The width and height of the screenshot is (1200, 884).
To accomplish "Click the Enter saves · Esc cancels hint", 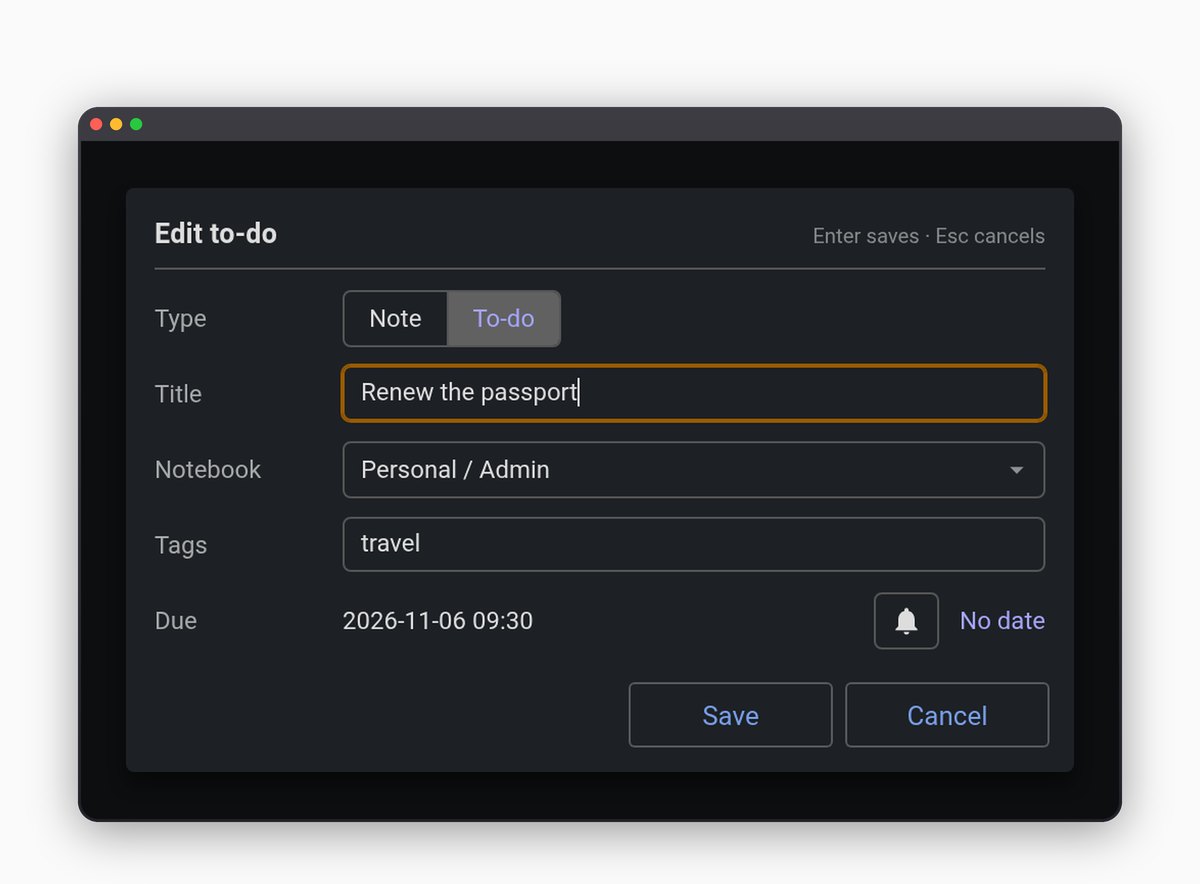I will click(929, 236).
